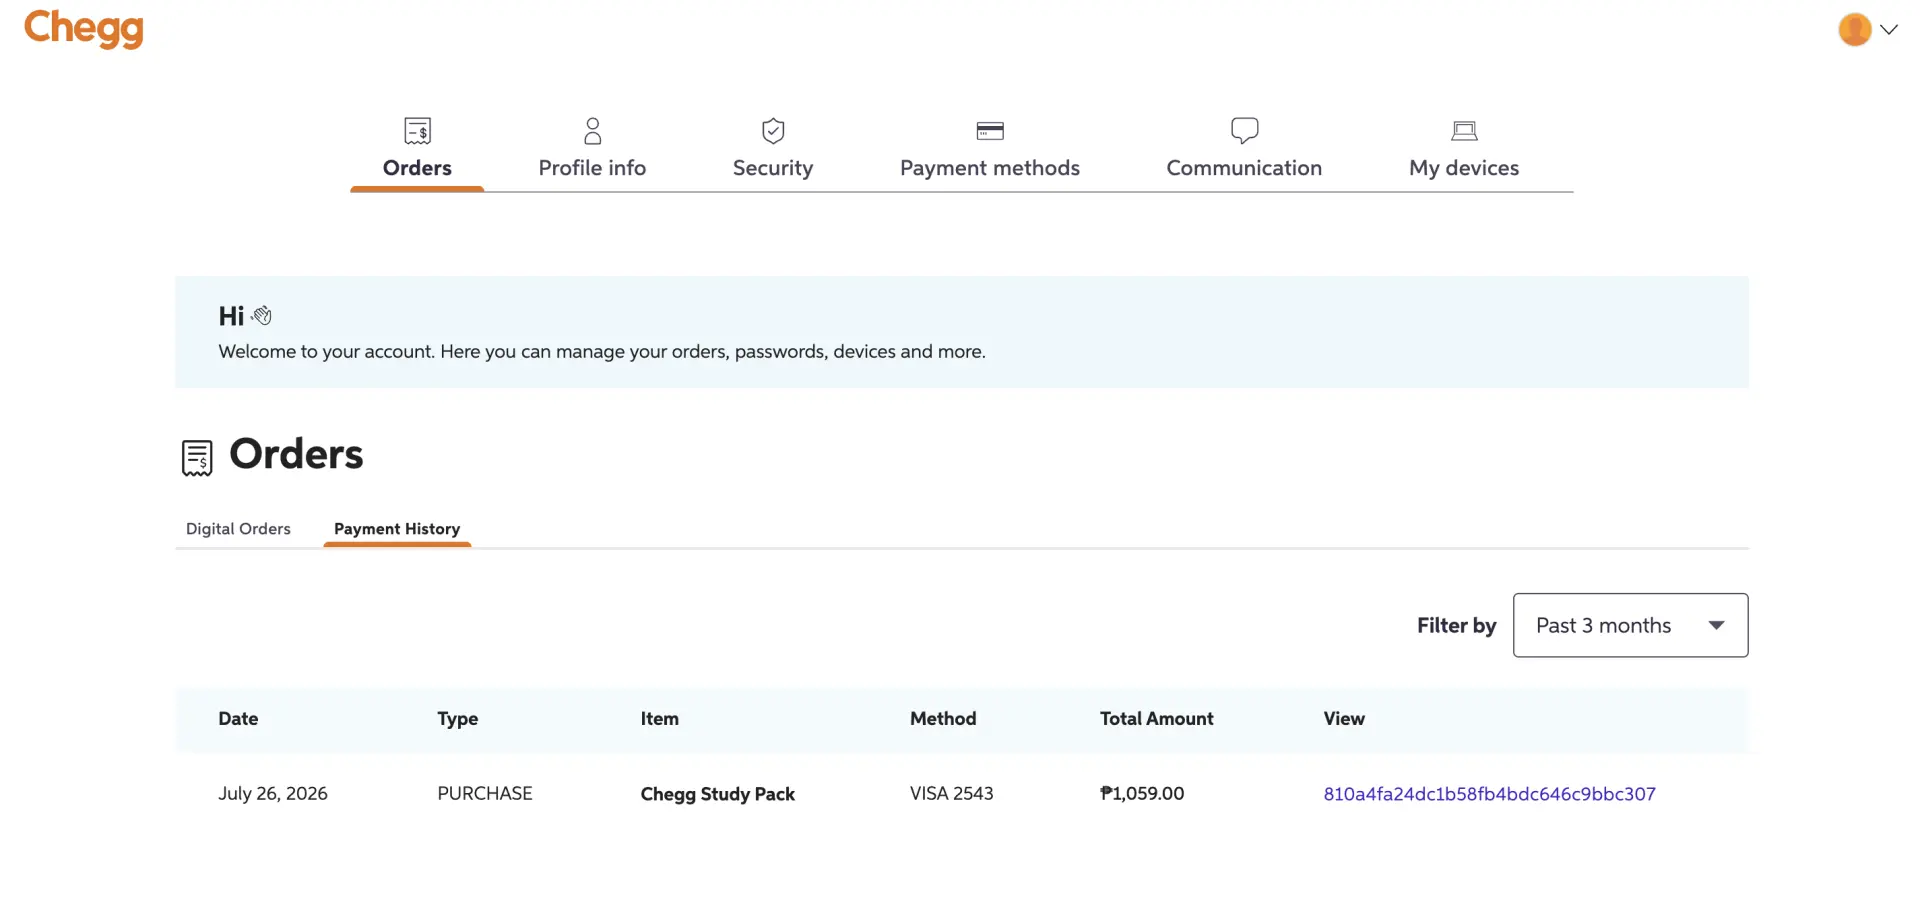
Task: Open the user avatar profile picture
Action: point(1854,30)
